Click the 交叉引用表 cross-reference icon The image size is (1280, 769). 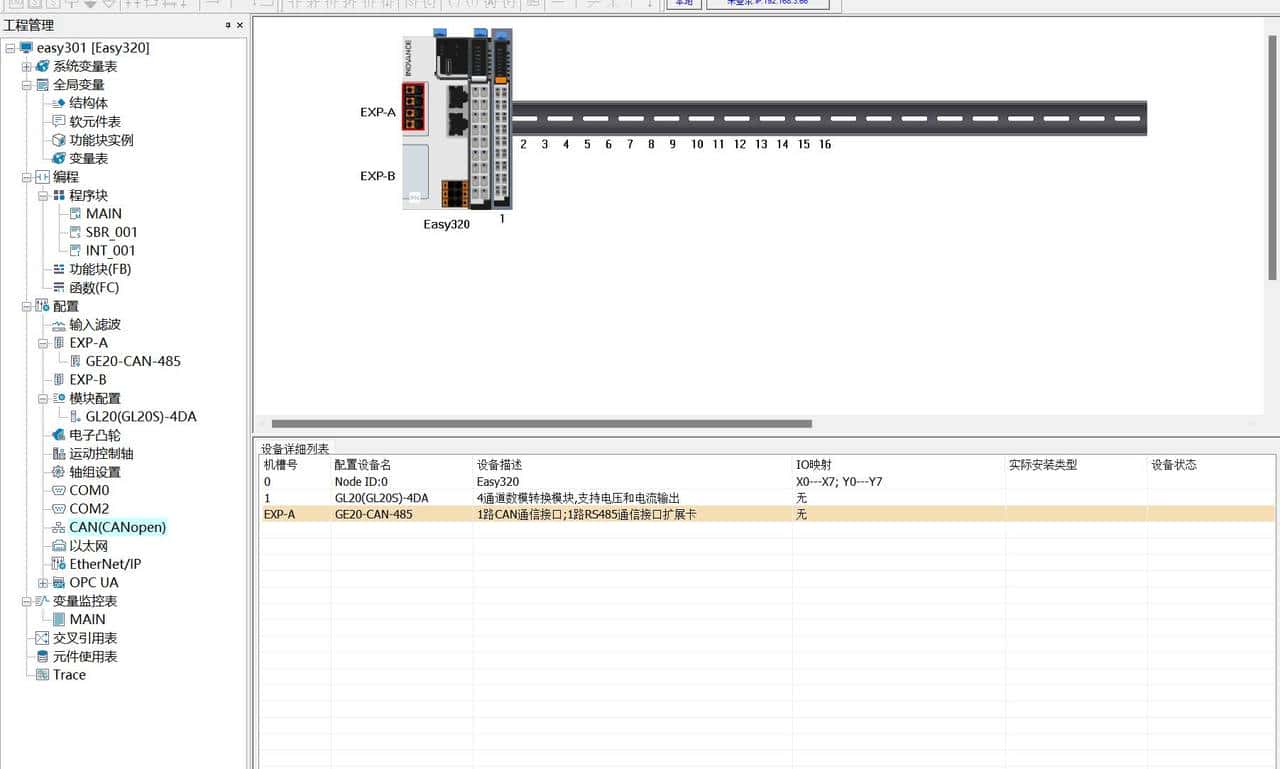(42, 638)
